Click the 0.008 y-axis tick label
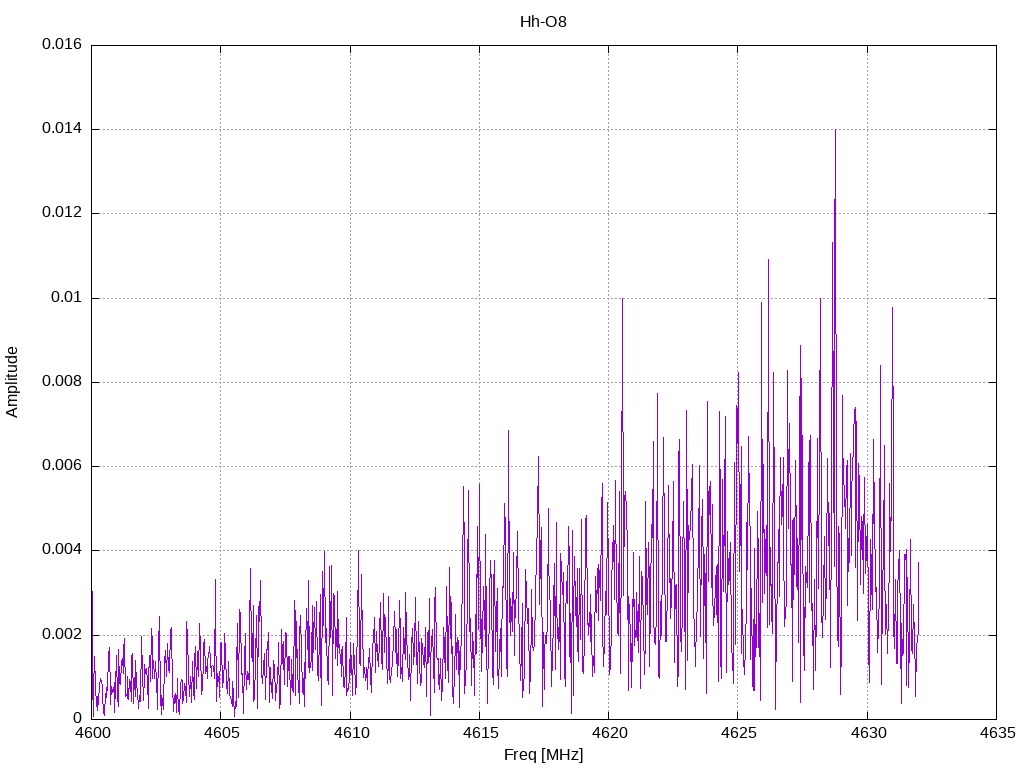Image resolution: width=1024 pixels, height=768 pixels. 62,382
